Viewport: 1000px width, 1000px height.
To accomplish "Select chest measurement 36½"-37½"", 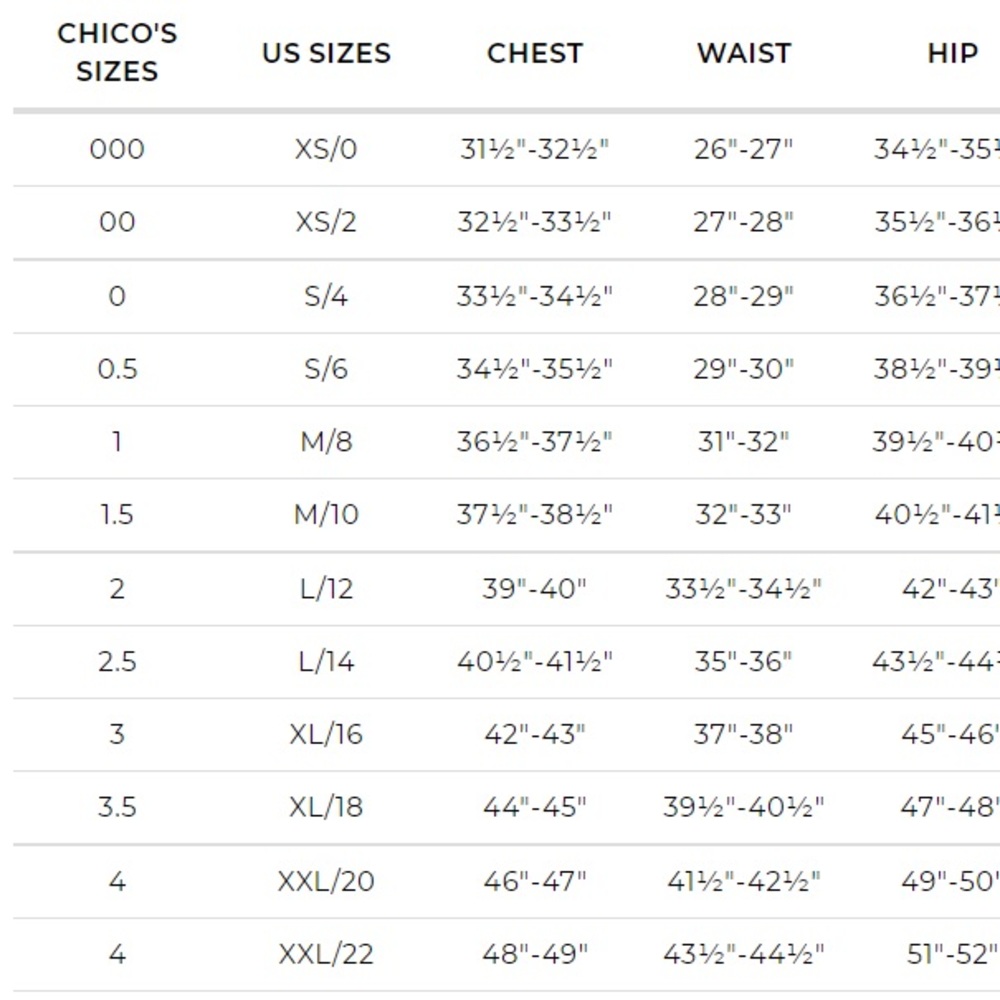I will pyautogui.click(x=534, y=441).
